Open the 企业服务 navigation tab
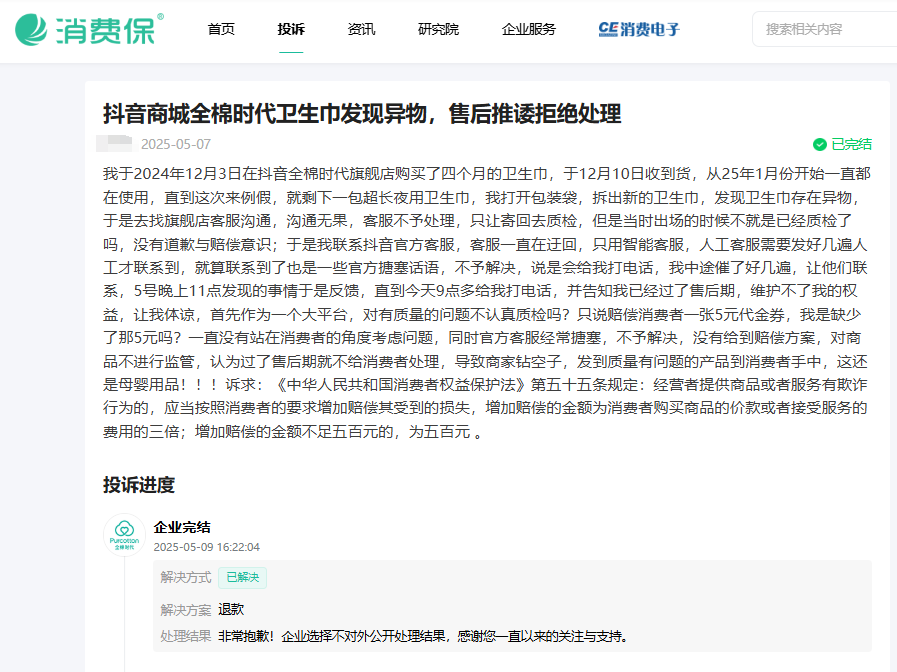Image resolution: width=897 pixels, height=672 pixels. [x=529, y=29]
